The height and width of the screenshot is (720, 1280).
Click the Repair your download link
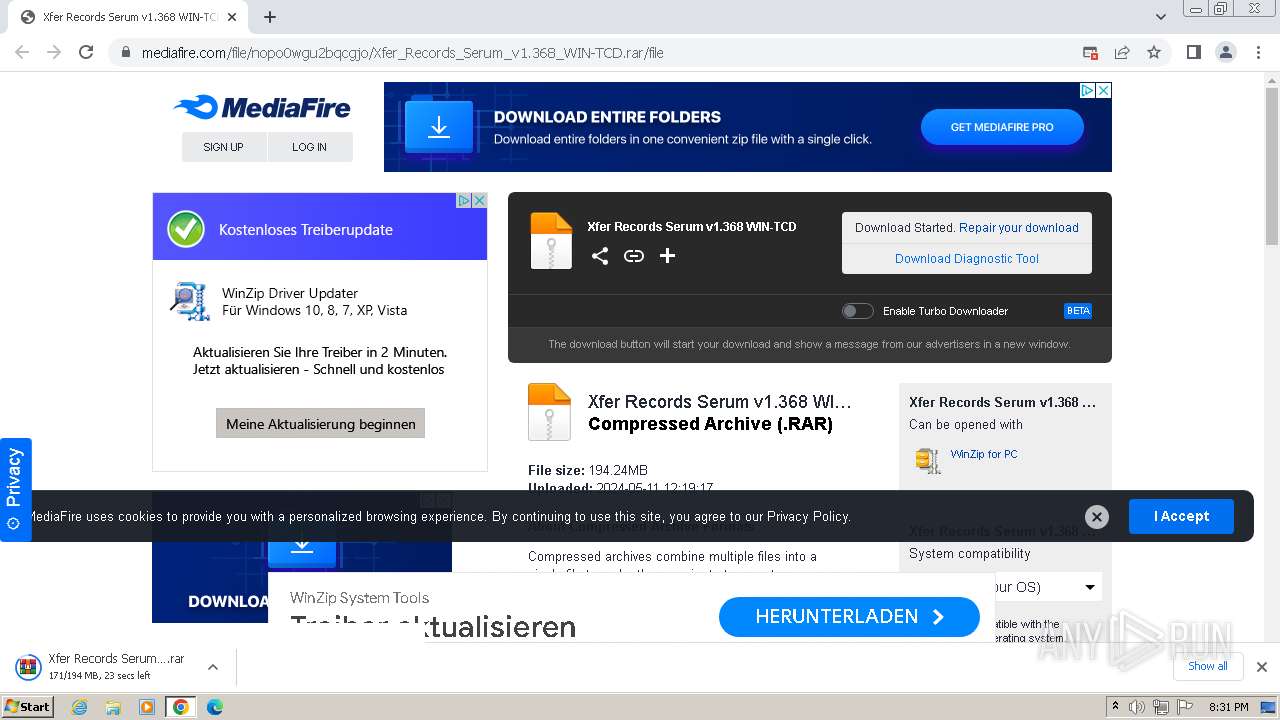[1019, 228]
